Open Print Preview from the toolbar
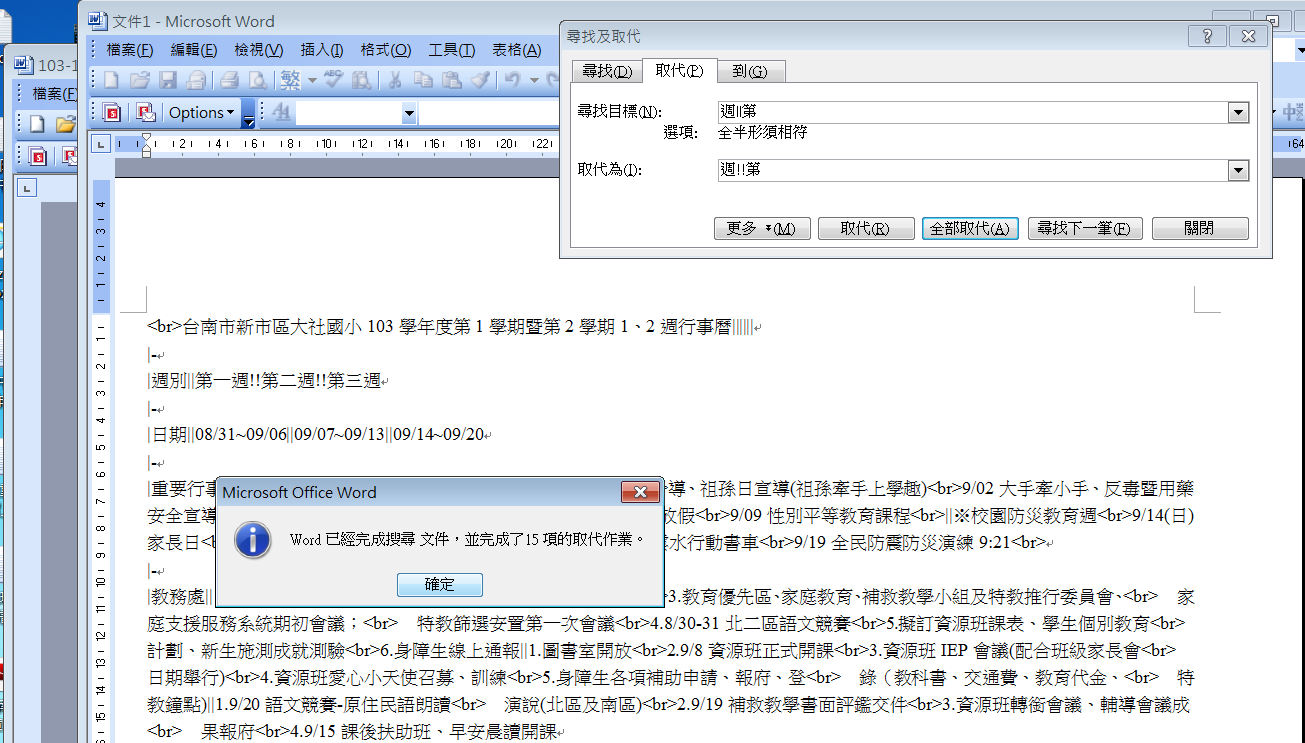Screen dimensions: 1305x743 pyautogui.click(x=258, y=80)
